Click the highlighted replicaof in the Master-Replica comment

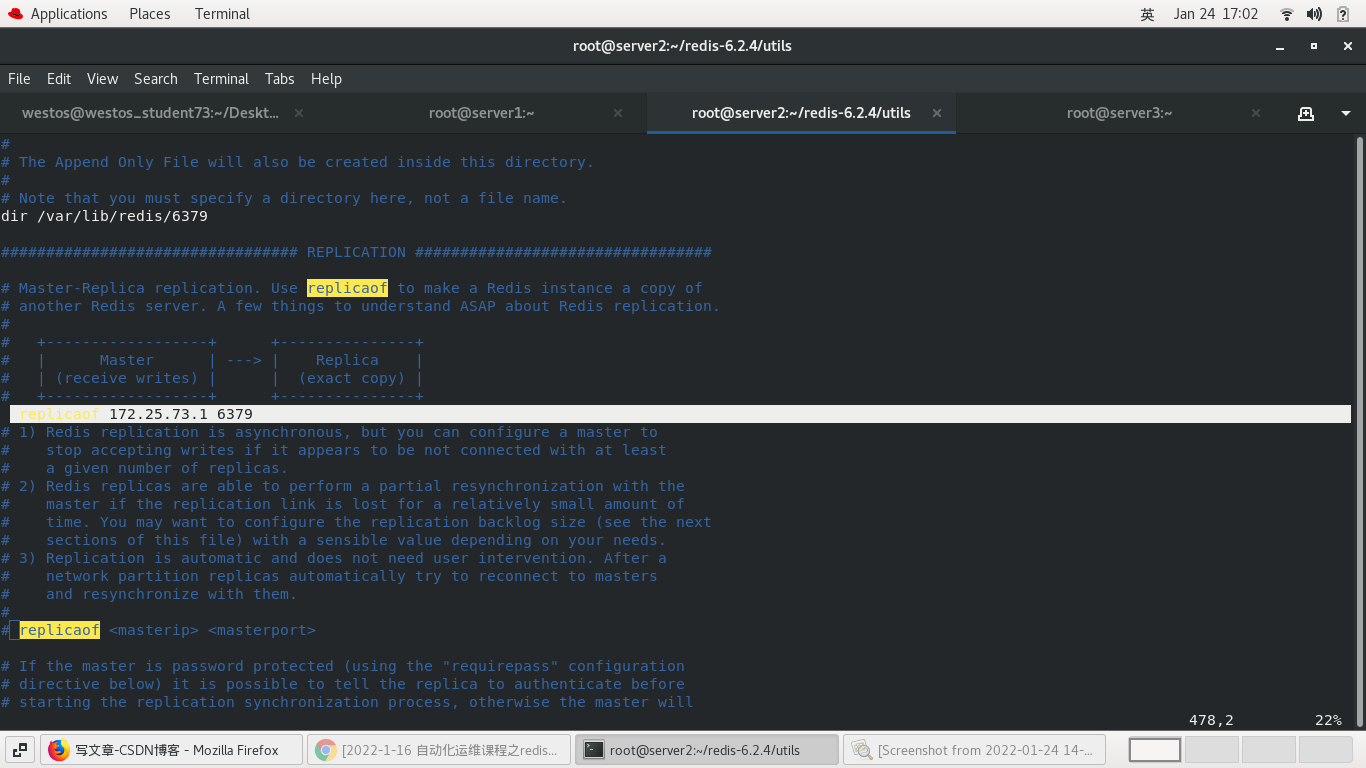tap(347, 288)
